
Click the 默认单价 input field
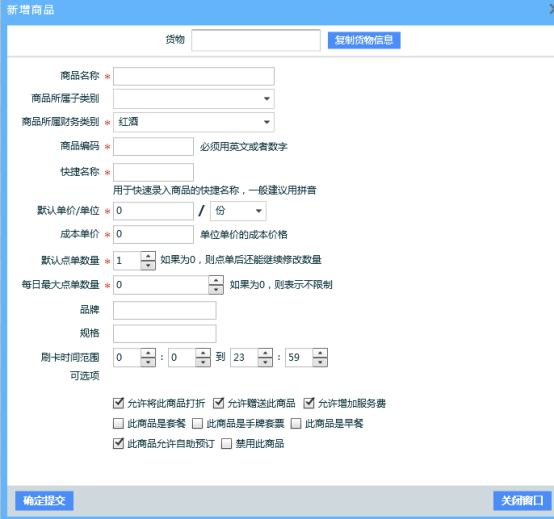(153, 211)
